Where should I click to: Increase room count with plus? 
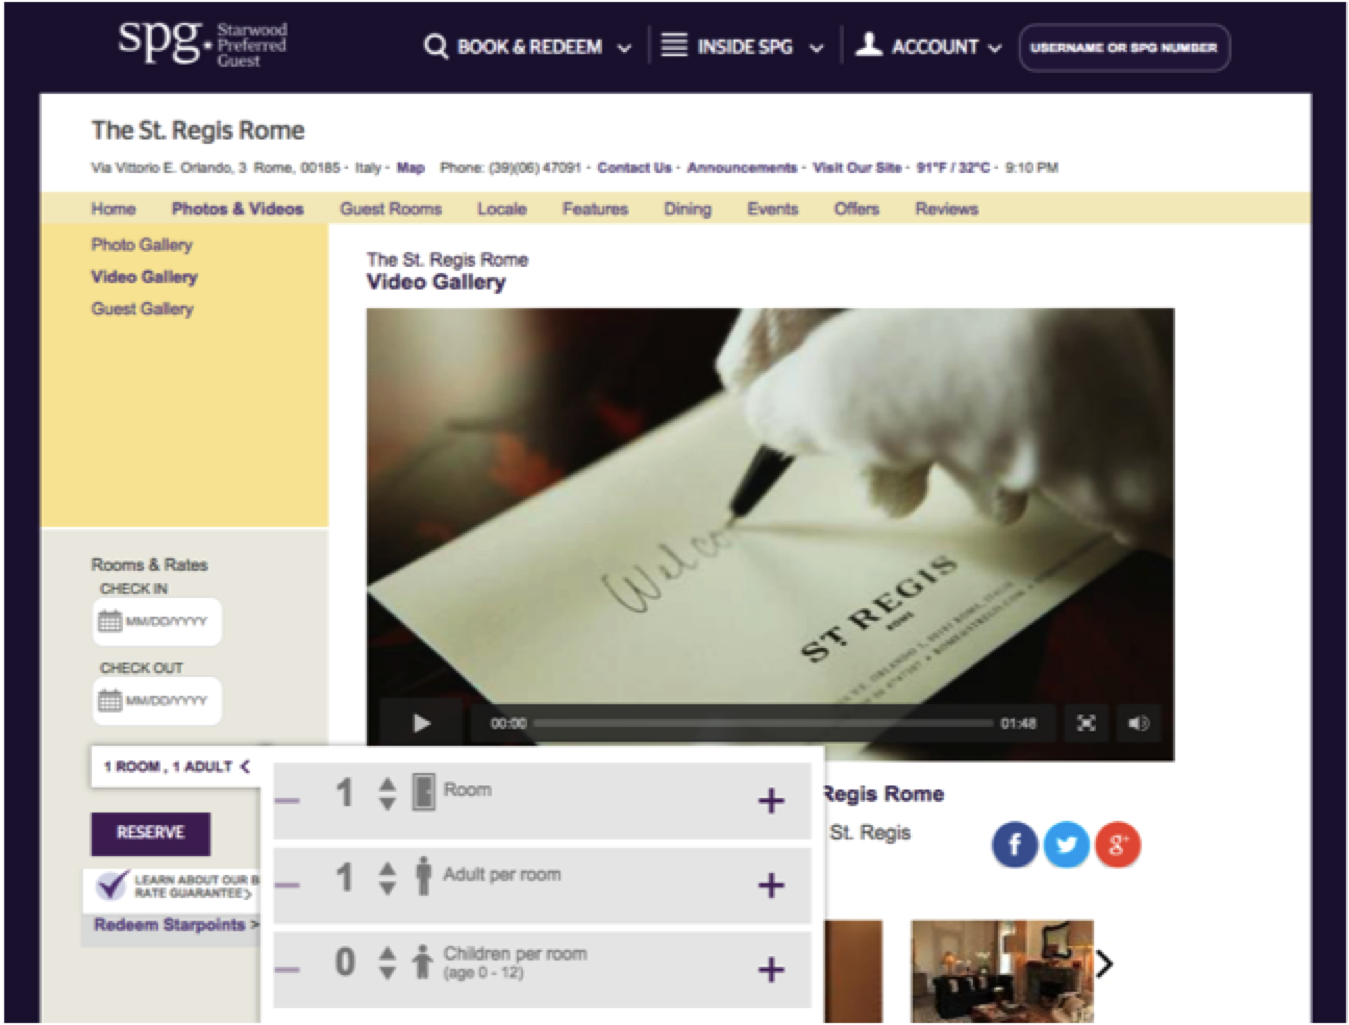click(770, 801)
